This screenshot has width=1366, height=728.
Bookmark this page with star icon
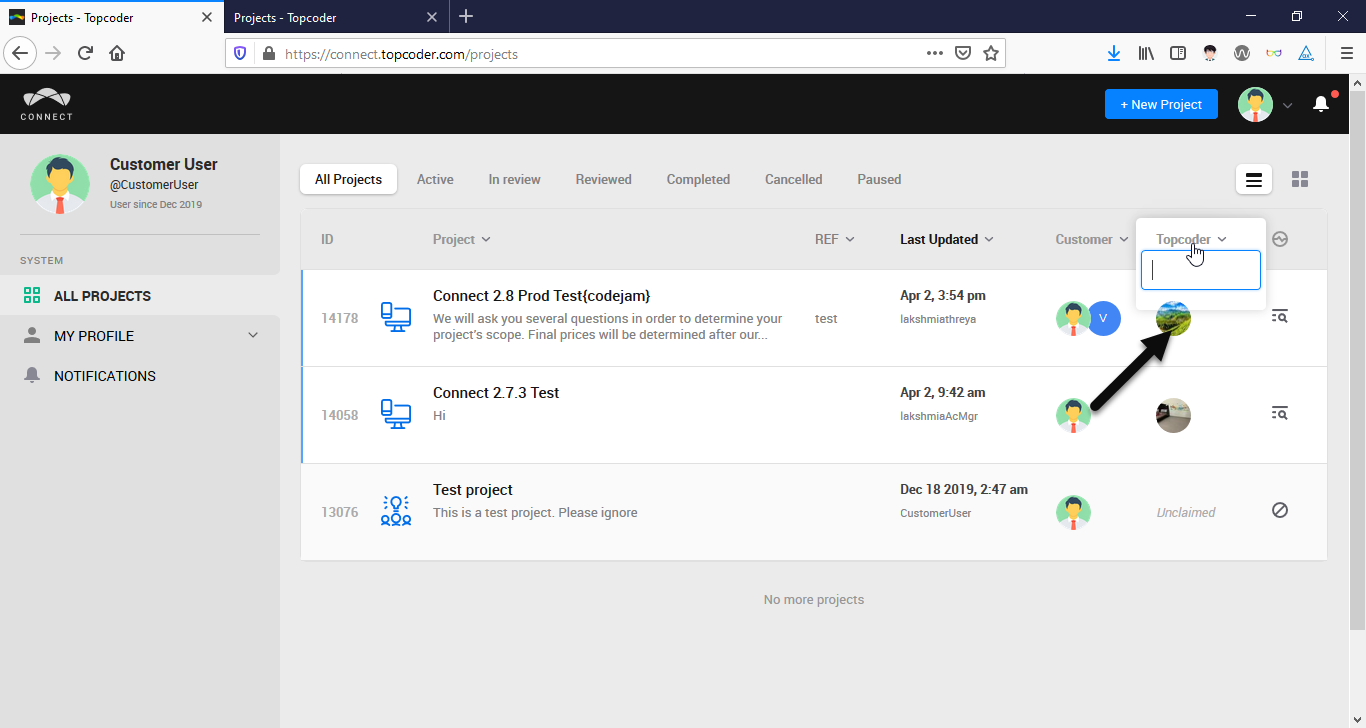[x=991, y=53]
